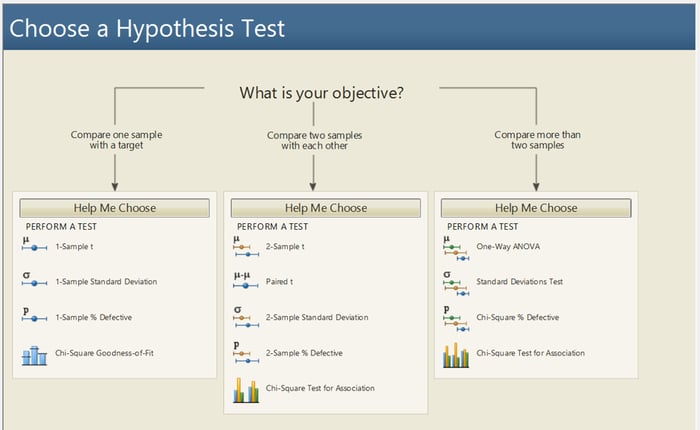Viewport: 700px width, 430px height.
Task: Select Chi-Square Test for Association in right panel
Action: pos(530,353)
